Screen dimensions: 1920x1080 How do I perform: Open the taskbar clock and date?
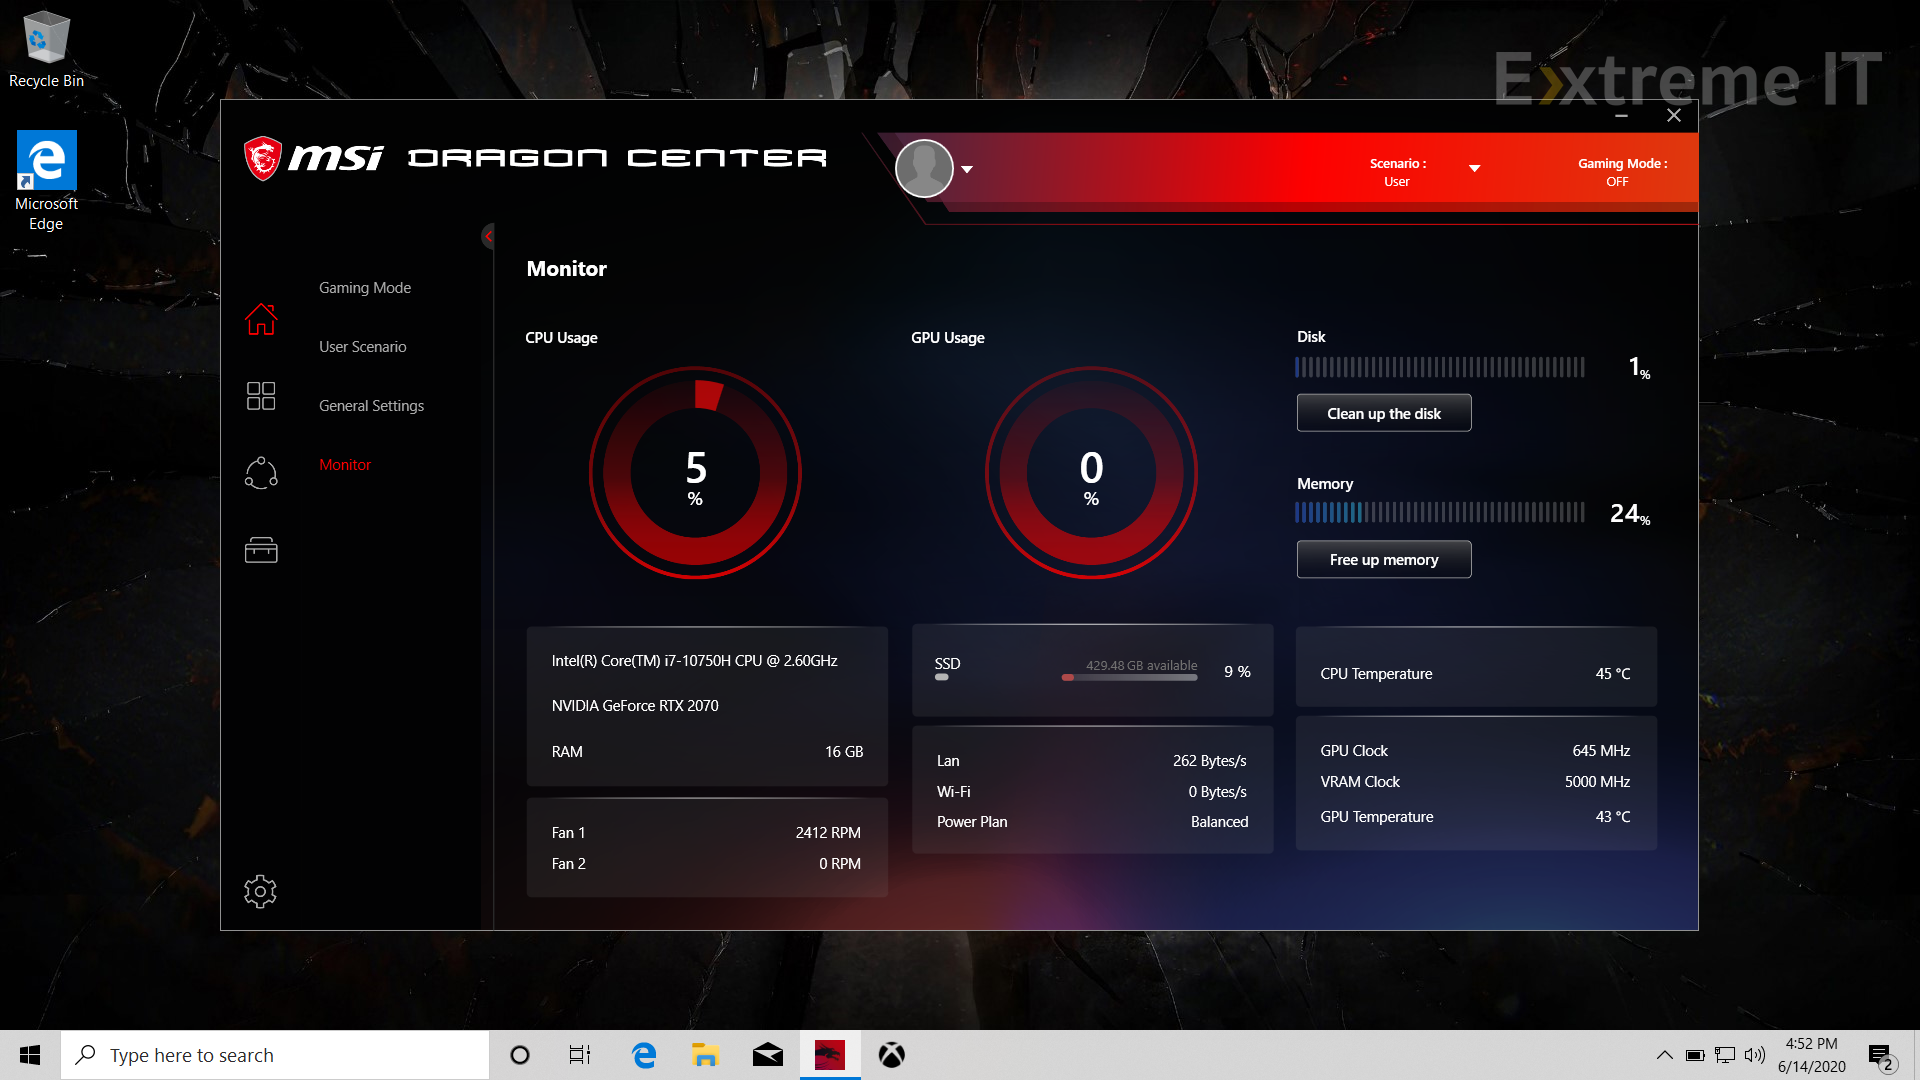1812,1055
